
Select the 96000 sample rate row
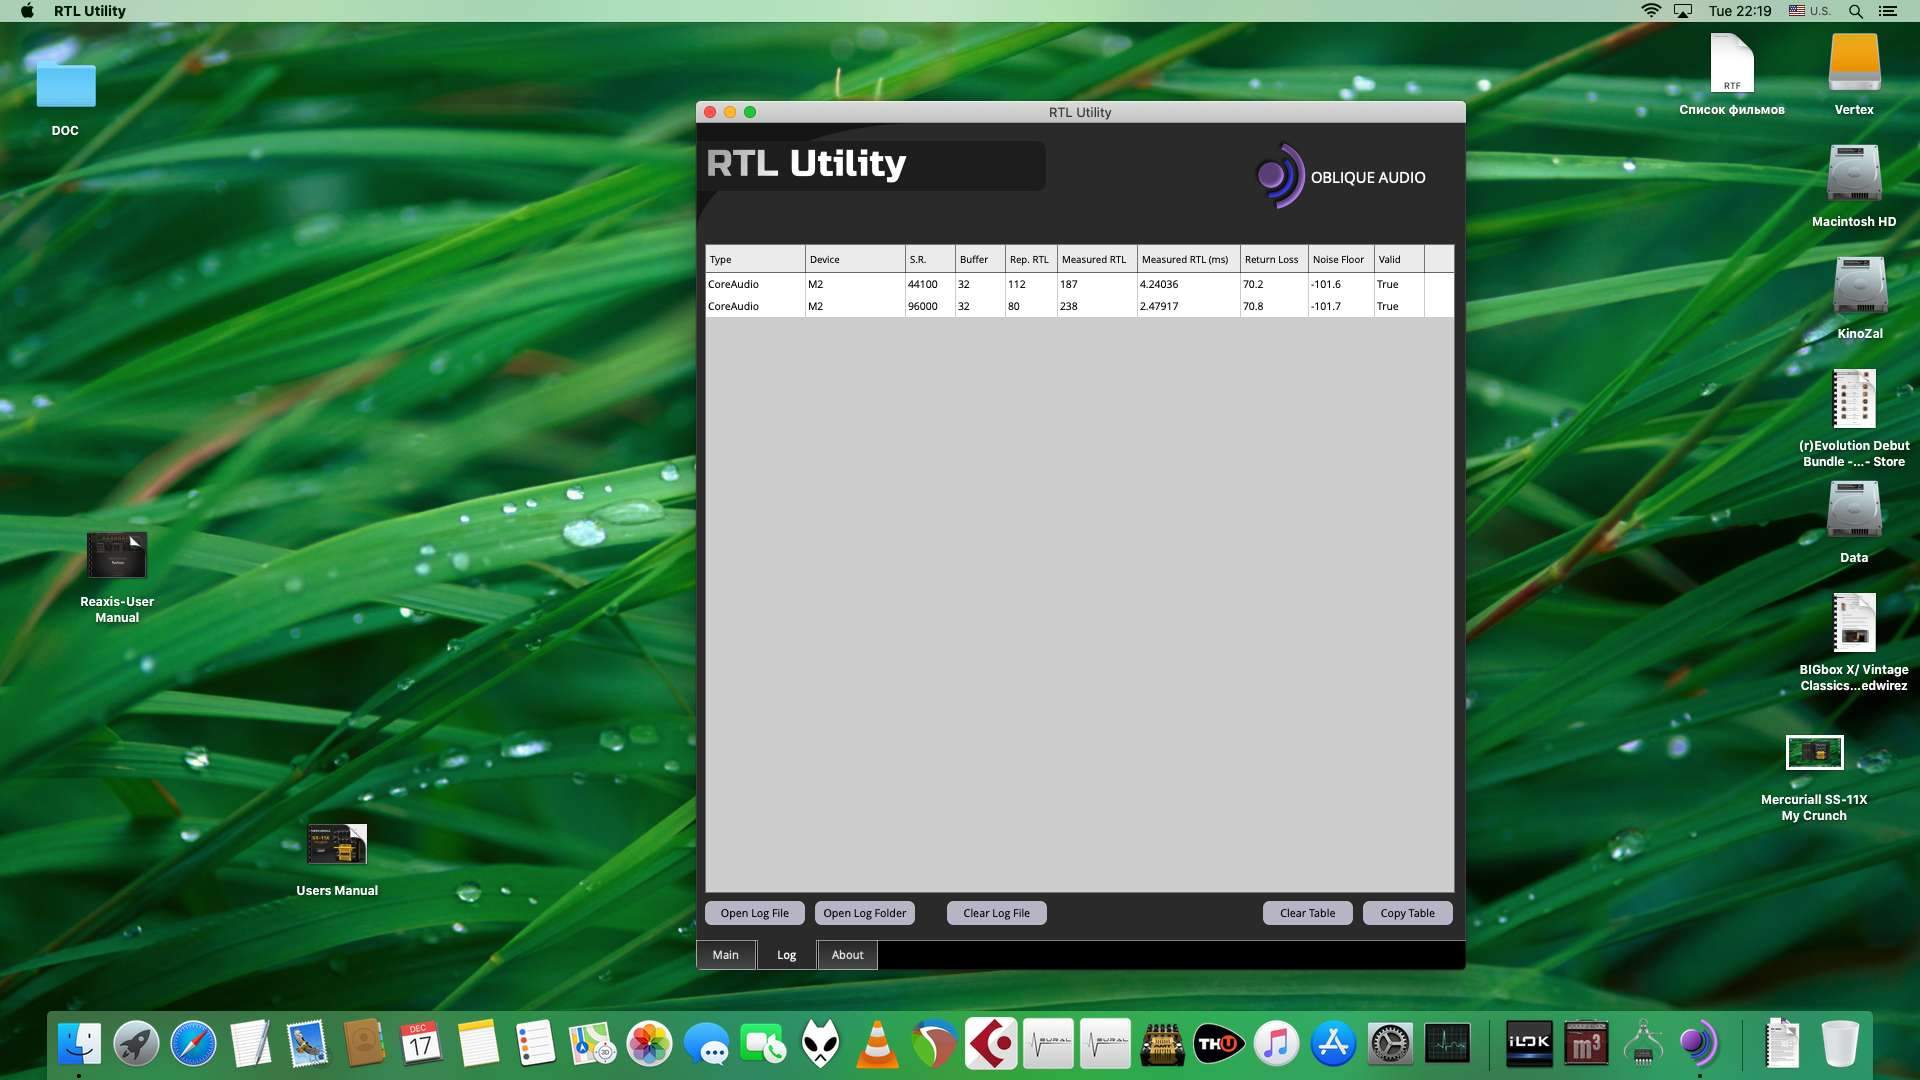click(x=922, y=306)
